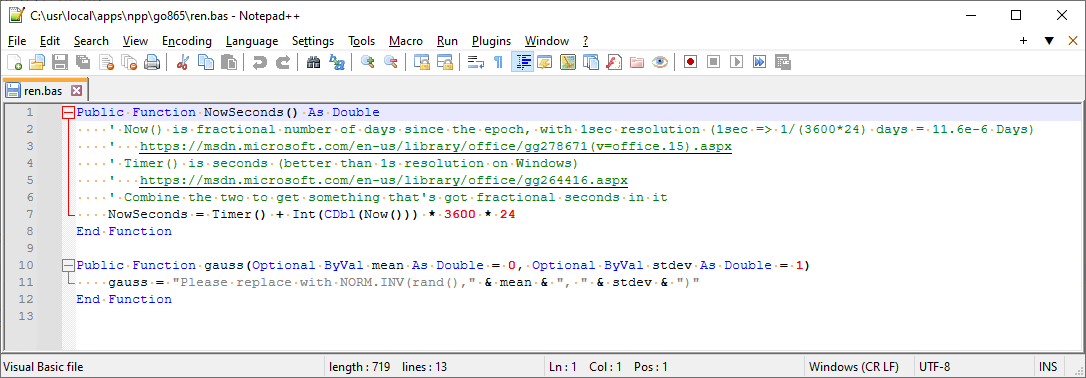The image size is (1086, 378).
Task: Toggle synchronize horizontal scrolling icon
Action: coord(444,62)
